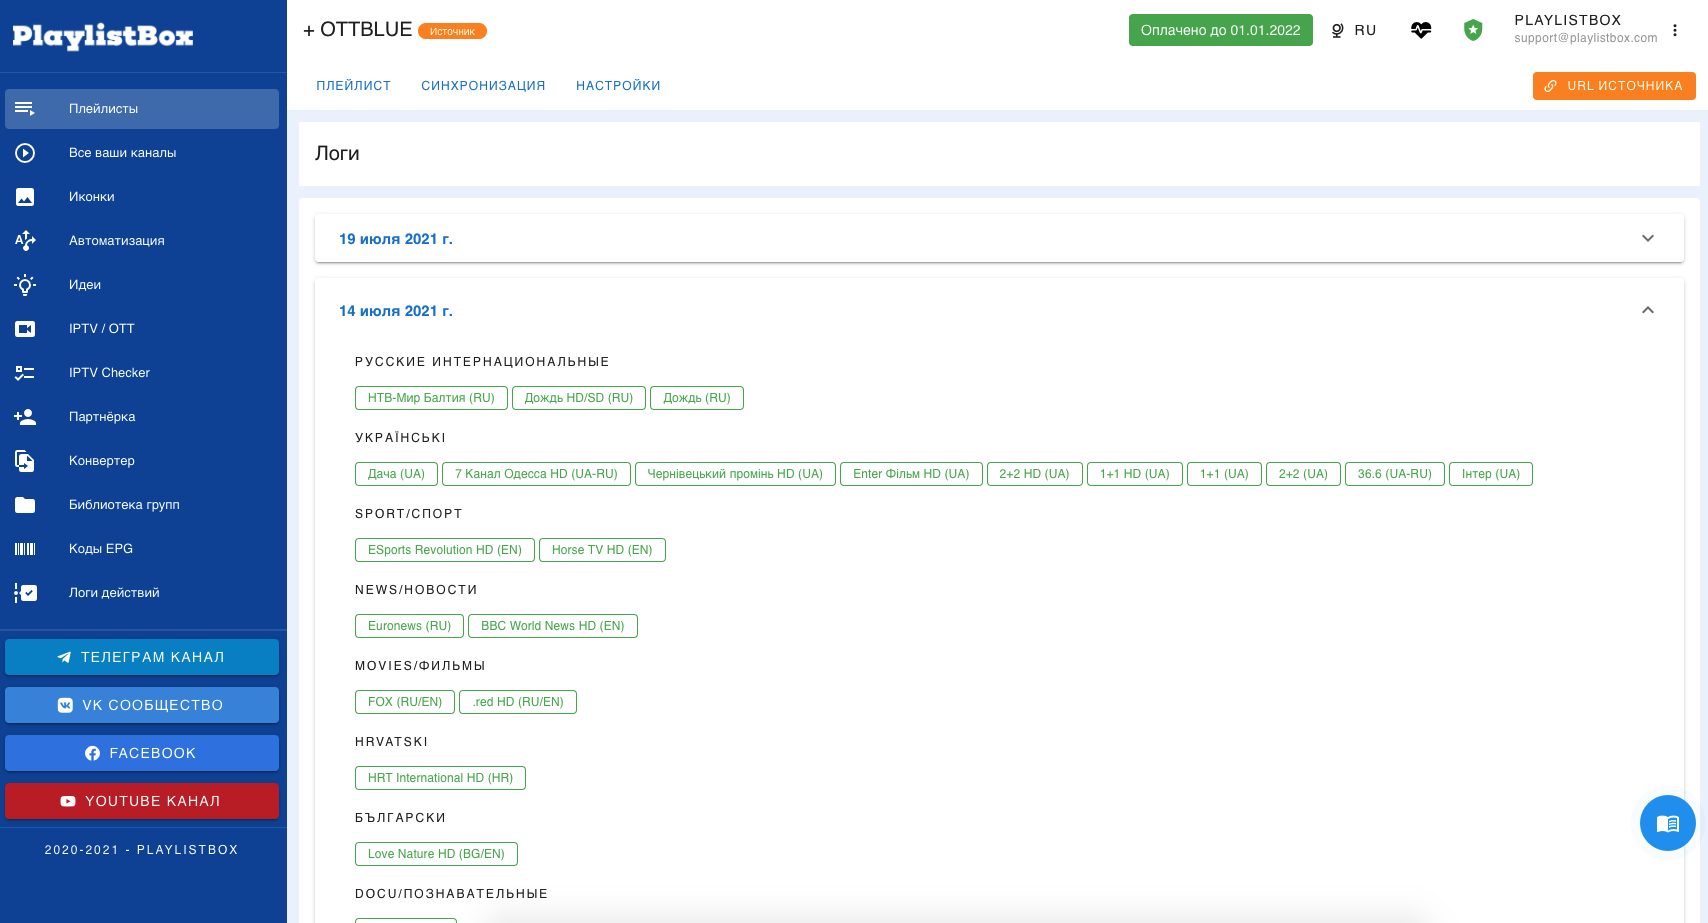Go to Автоматизация in the sidebar

[x=142, y=241]
